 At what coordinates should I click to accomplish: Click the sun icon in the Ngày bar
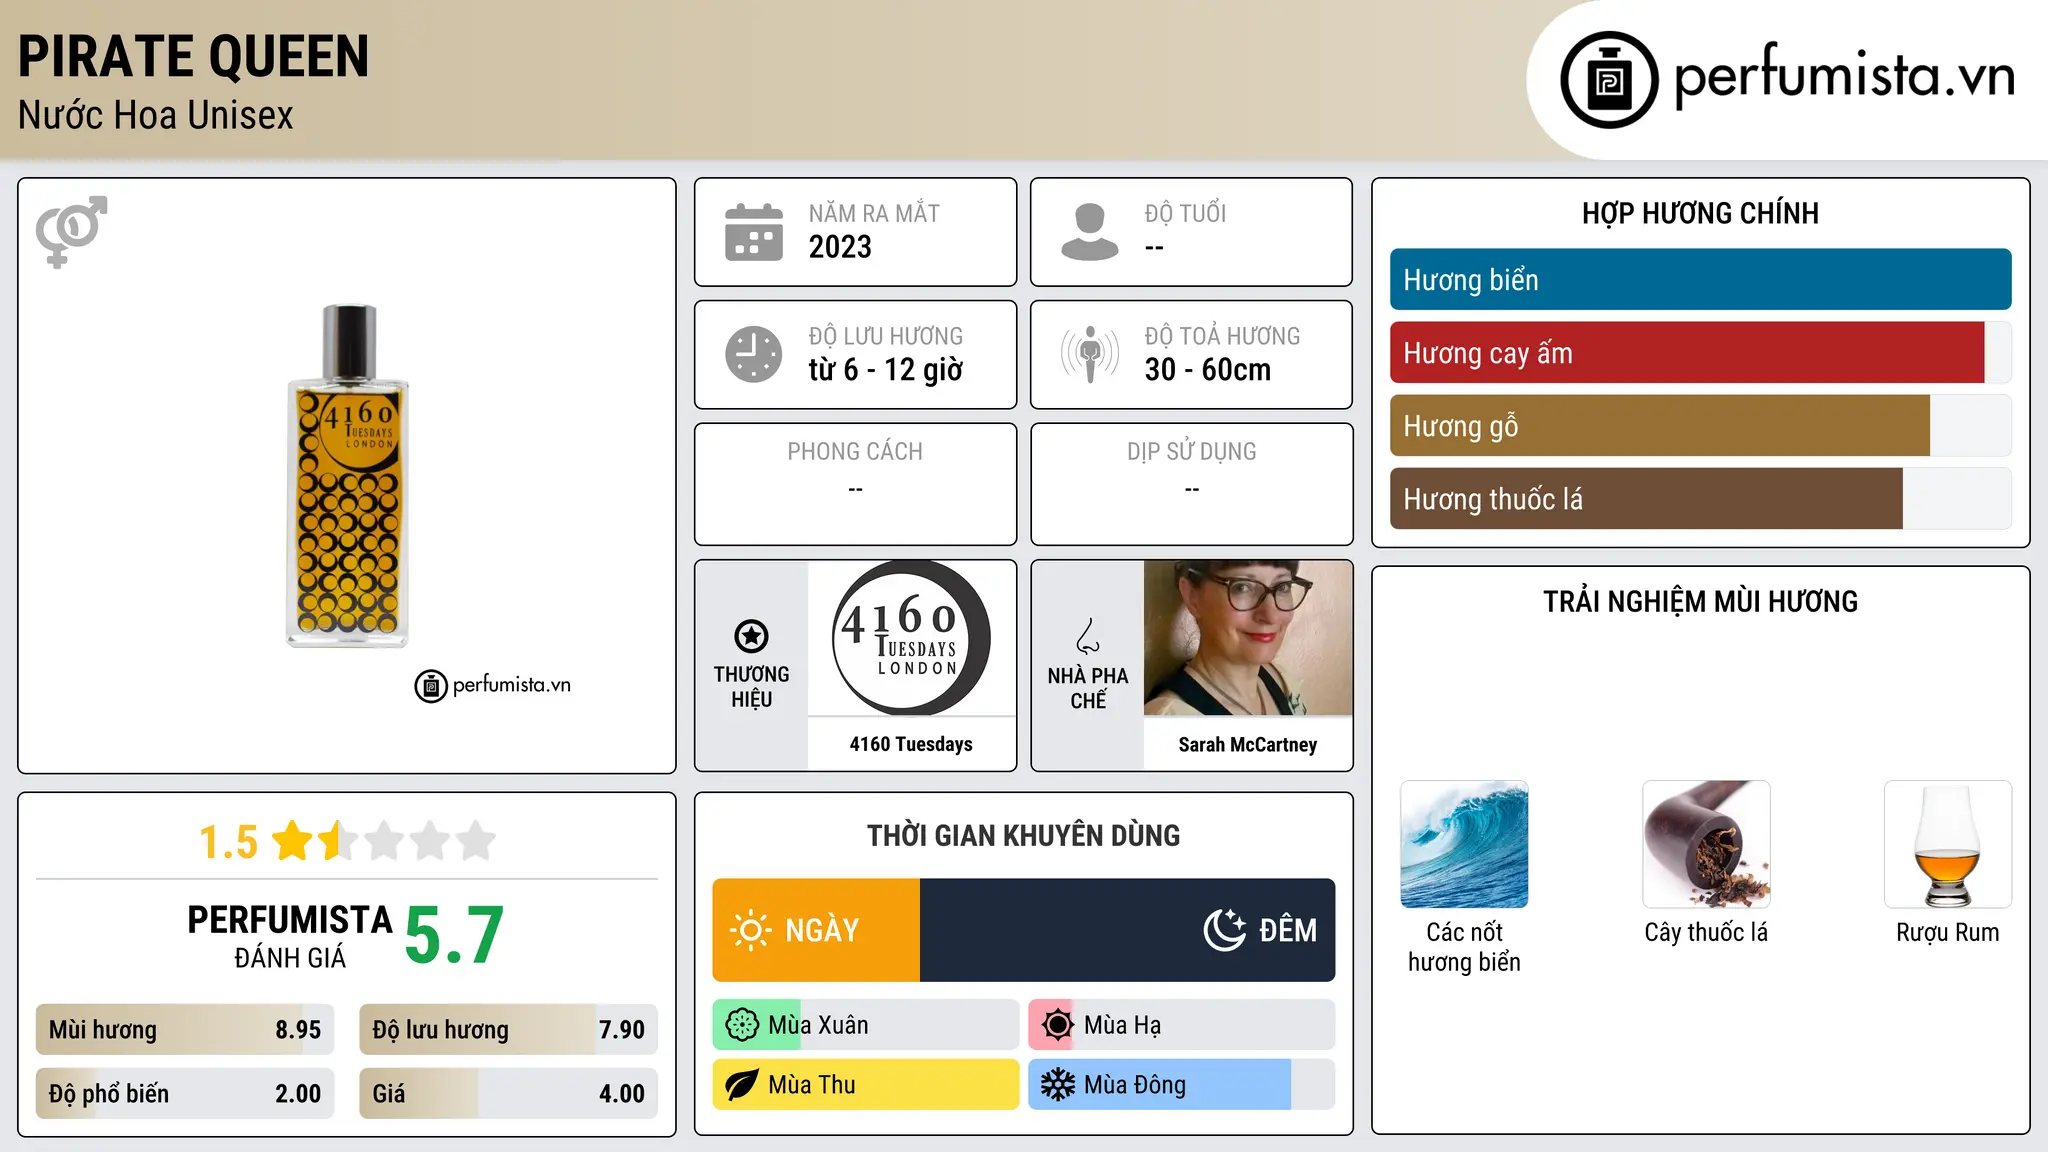(750, 930)
